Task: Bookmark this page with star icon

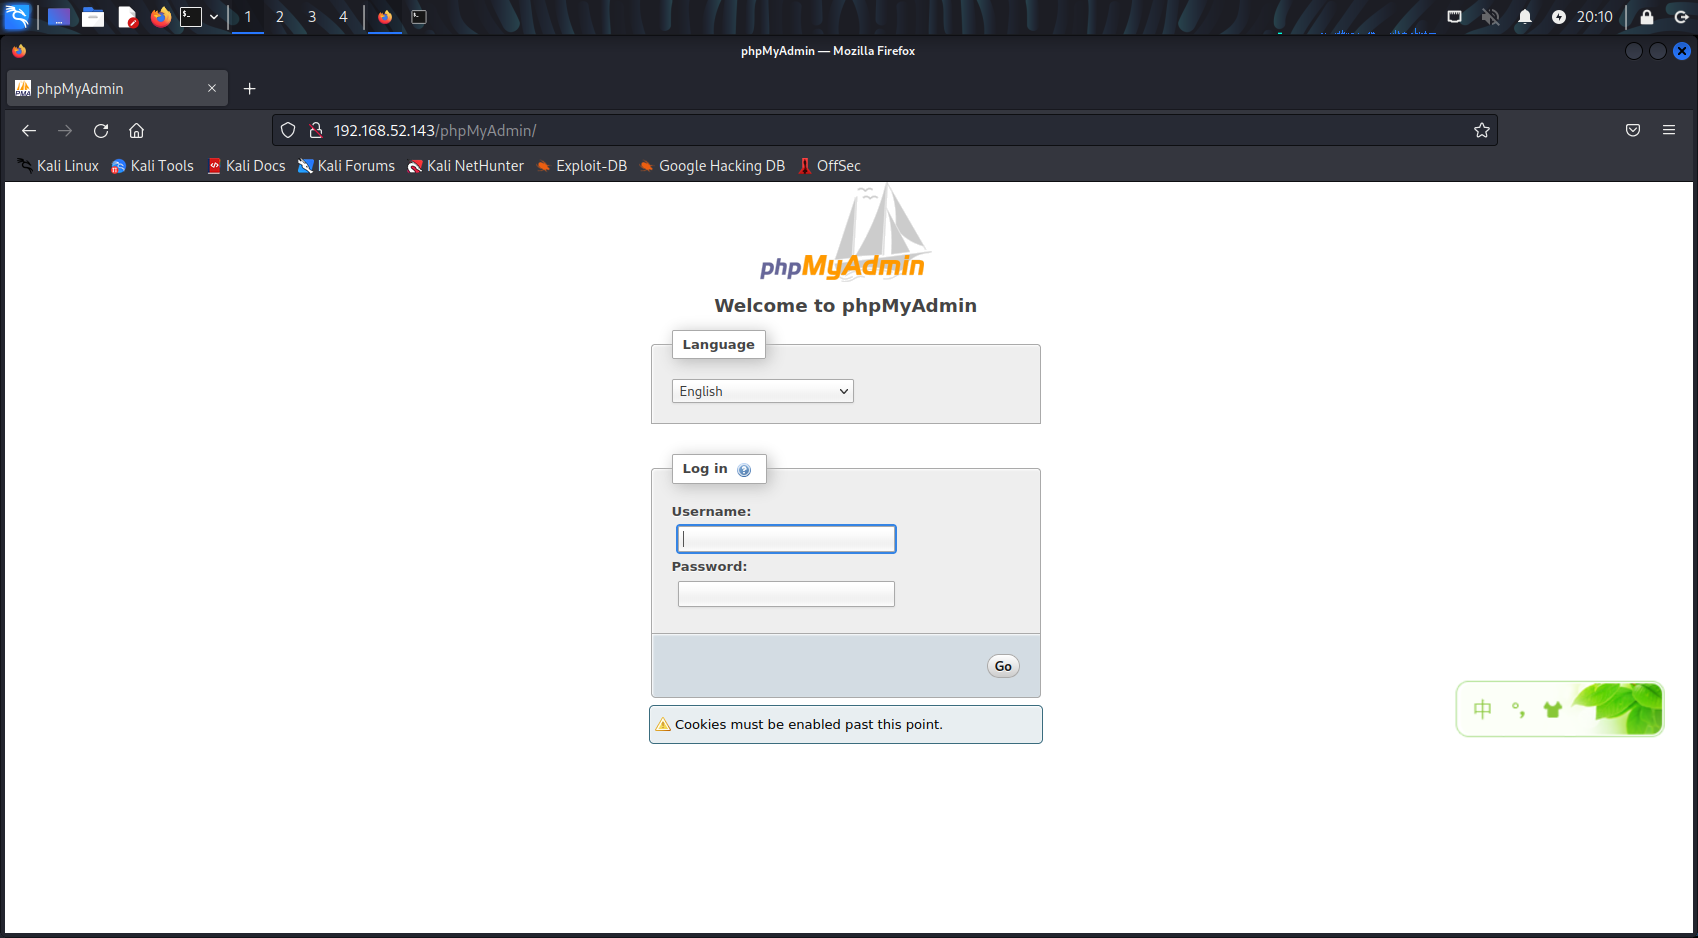Action: pos(1482,131)
